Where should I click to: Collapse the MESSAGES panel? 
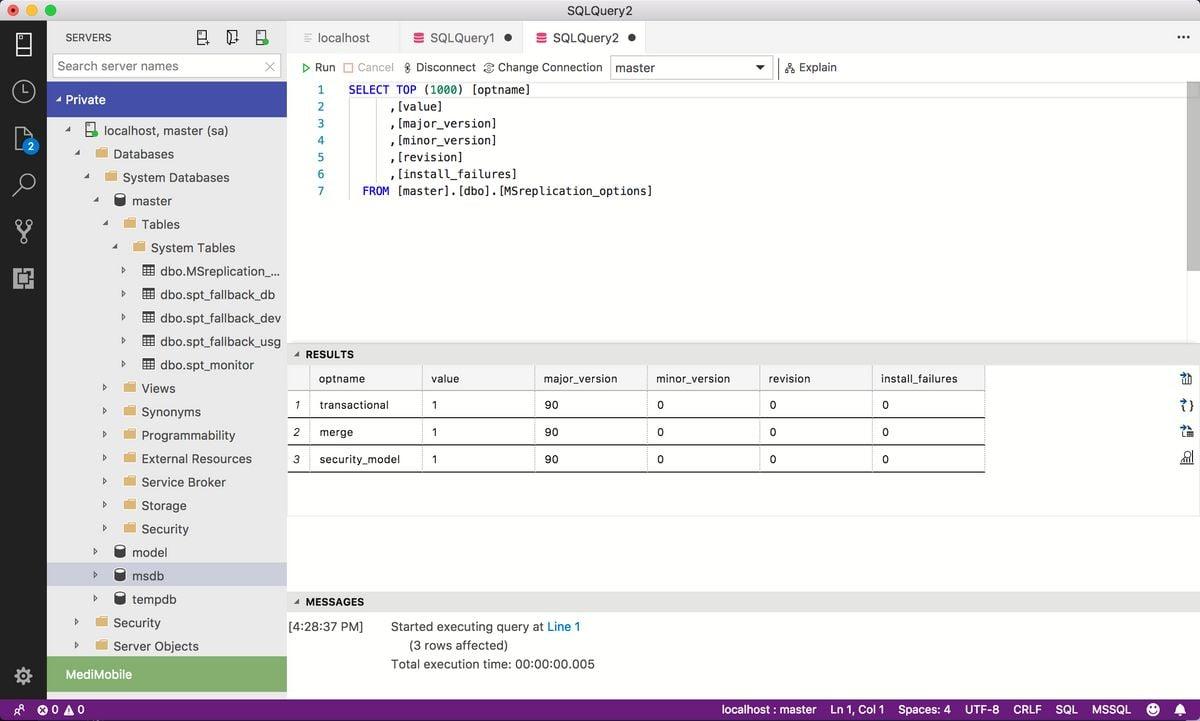[x=297, y=602]
